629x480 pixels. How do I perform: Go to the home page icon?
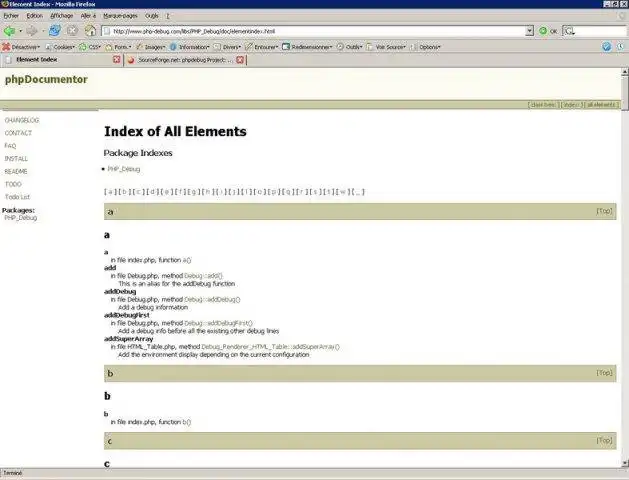click(90, 30)
